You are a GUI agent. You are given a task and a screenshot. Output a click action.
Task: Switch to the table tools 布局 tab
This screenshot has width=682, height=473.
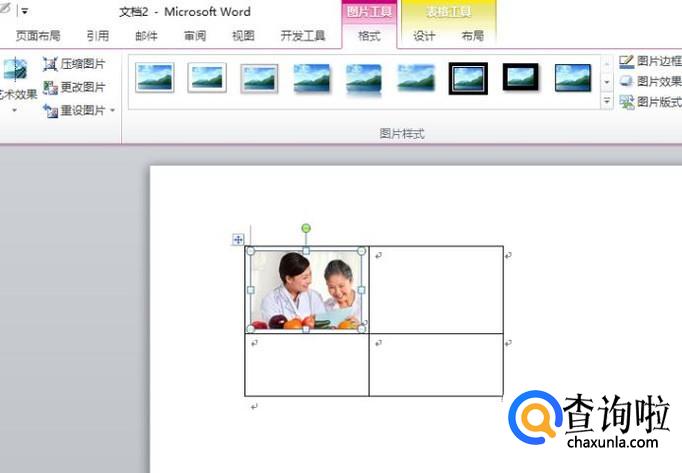[x=472, y=36]
